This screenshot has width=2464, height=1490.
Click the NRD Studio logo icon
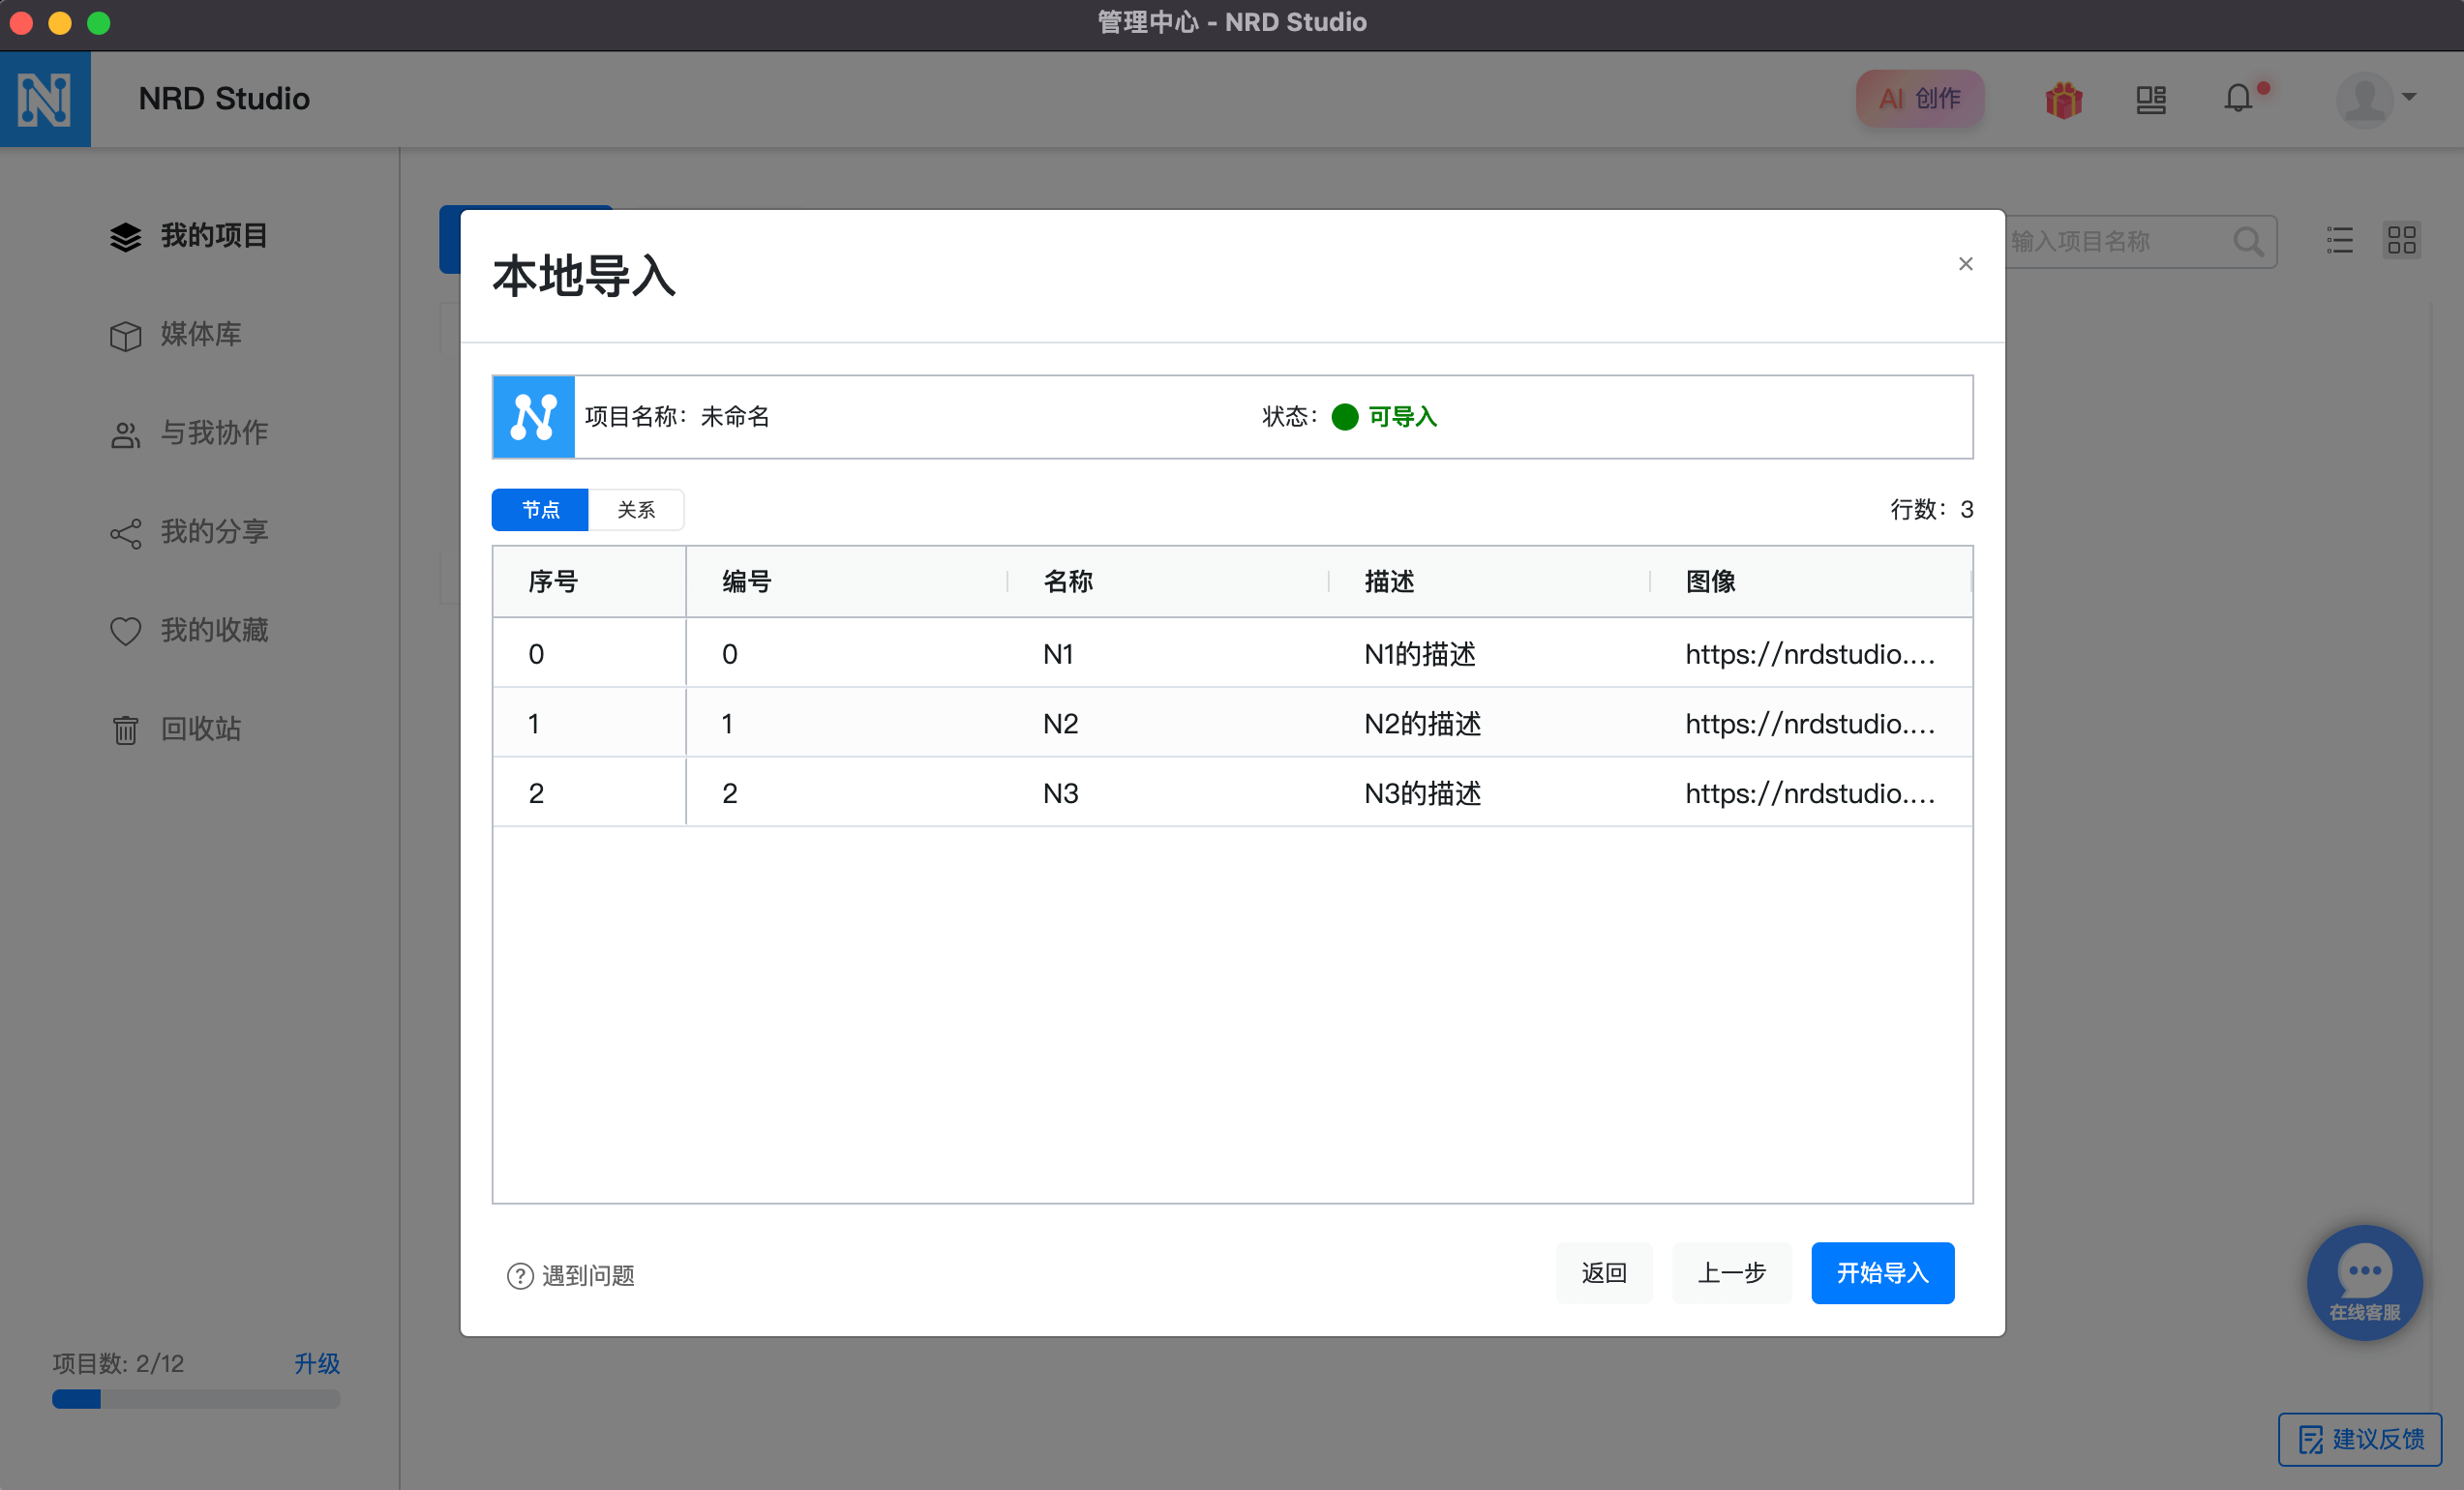[x=45, y=99]
